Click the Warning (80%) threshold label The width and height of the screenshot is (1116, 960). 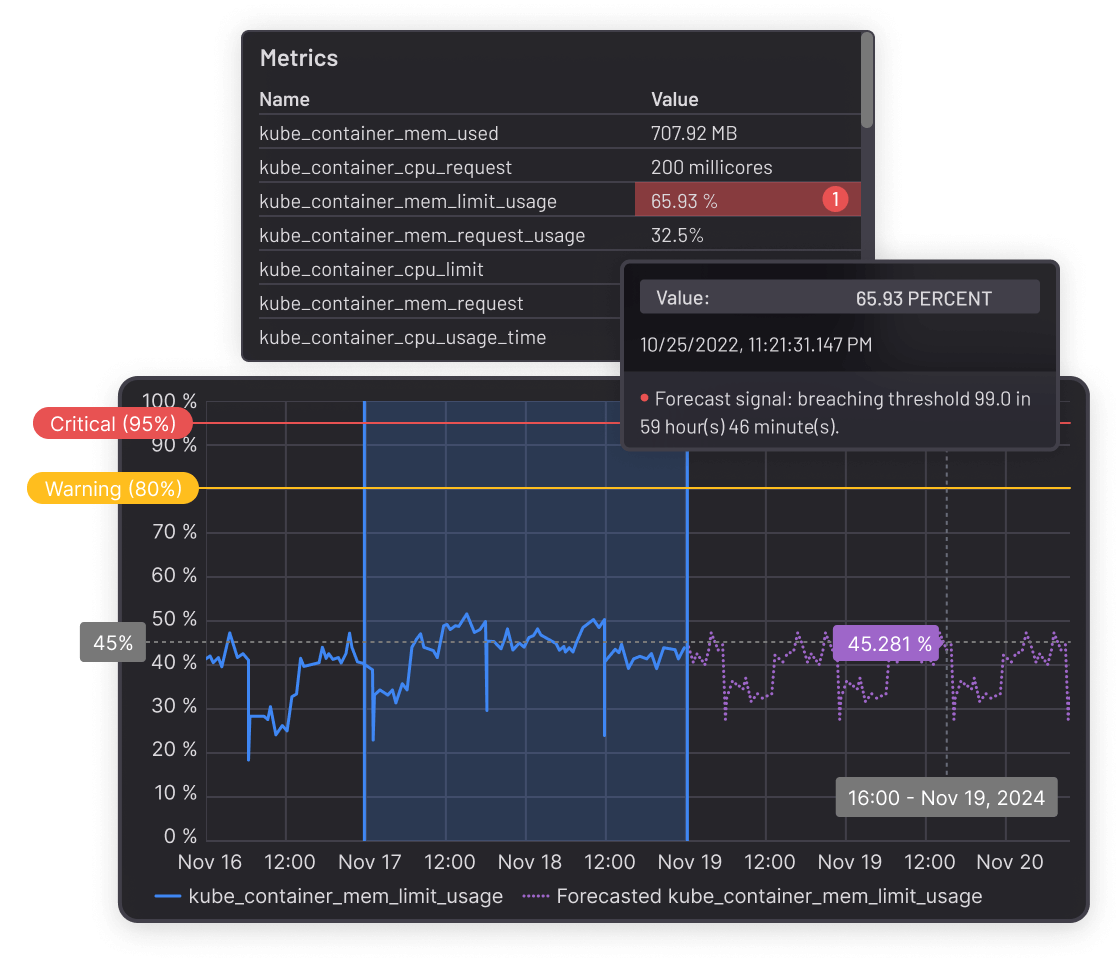pyautogui.click(x=113, y=489)
